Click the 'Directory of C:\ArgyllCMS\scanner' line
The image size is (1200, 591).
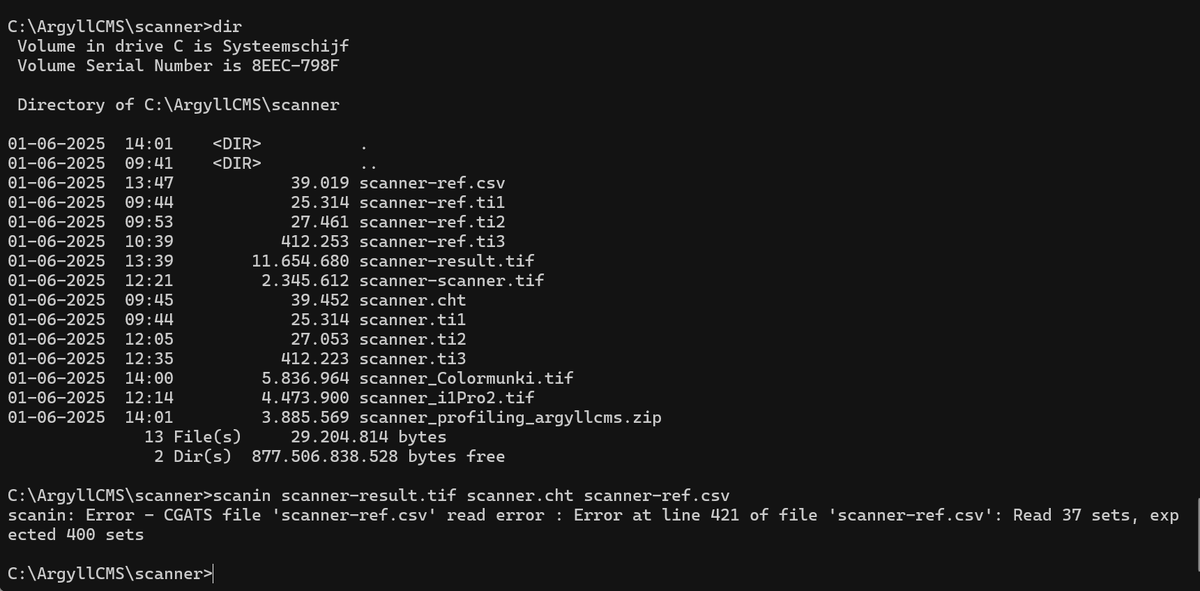point(178,104)
